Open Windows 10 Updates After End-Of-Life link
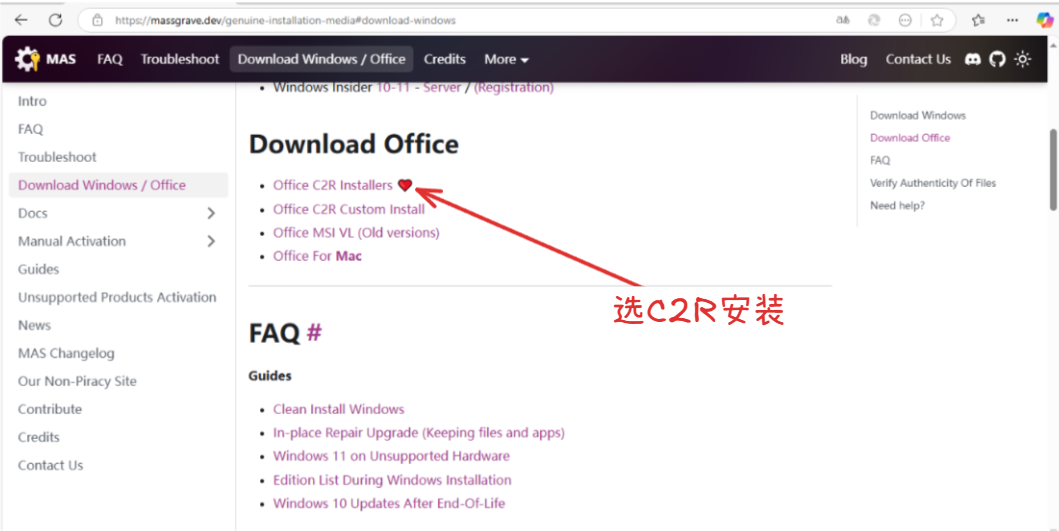 point(389,503)
